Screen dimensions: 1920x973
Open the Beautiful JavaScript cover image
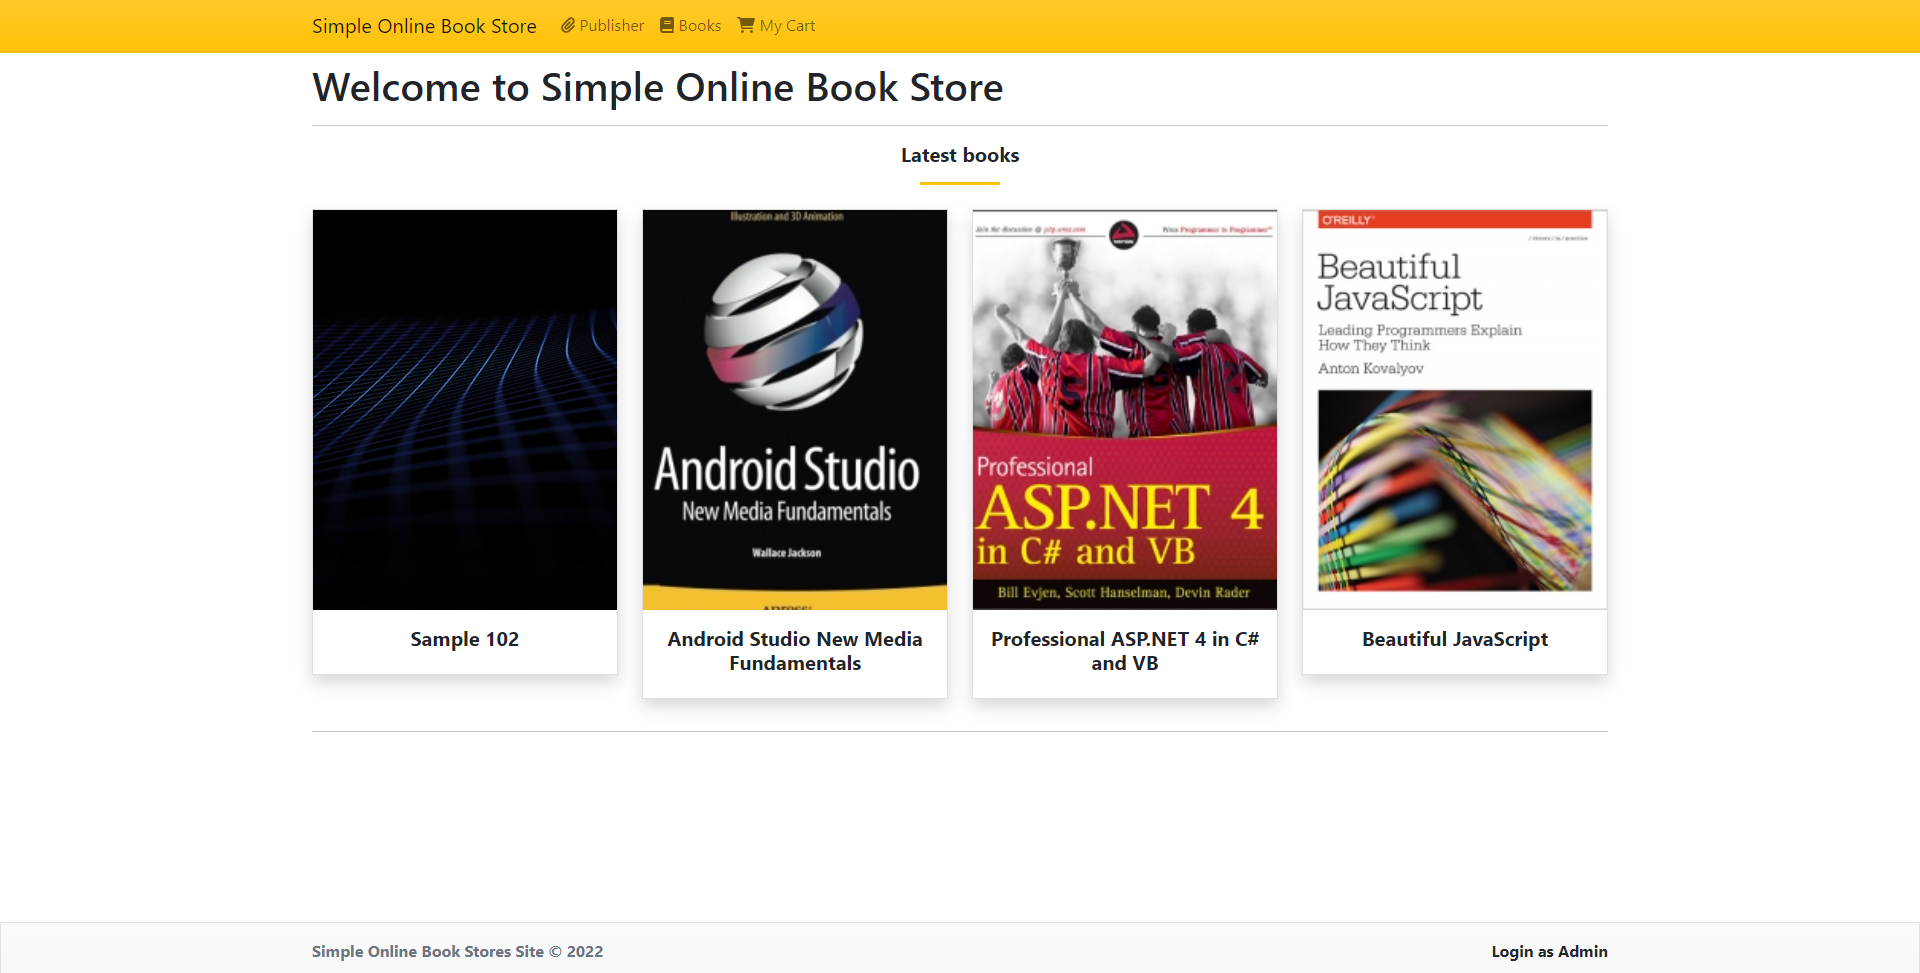coord(1455,410)
